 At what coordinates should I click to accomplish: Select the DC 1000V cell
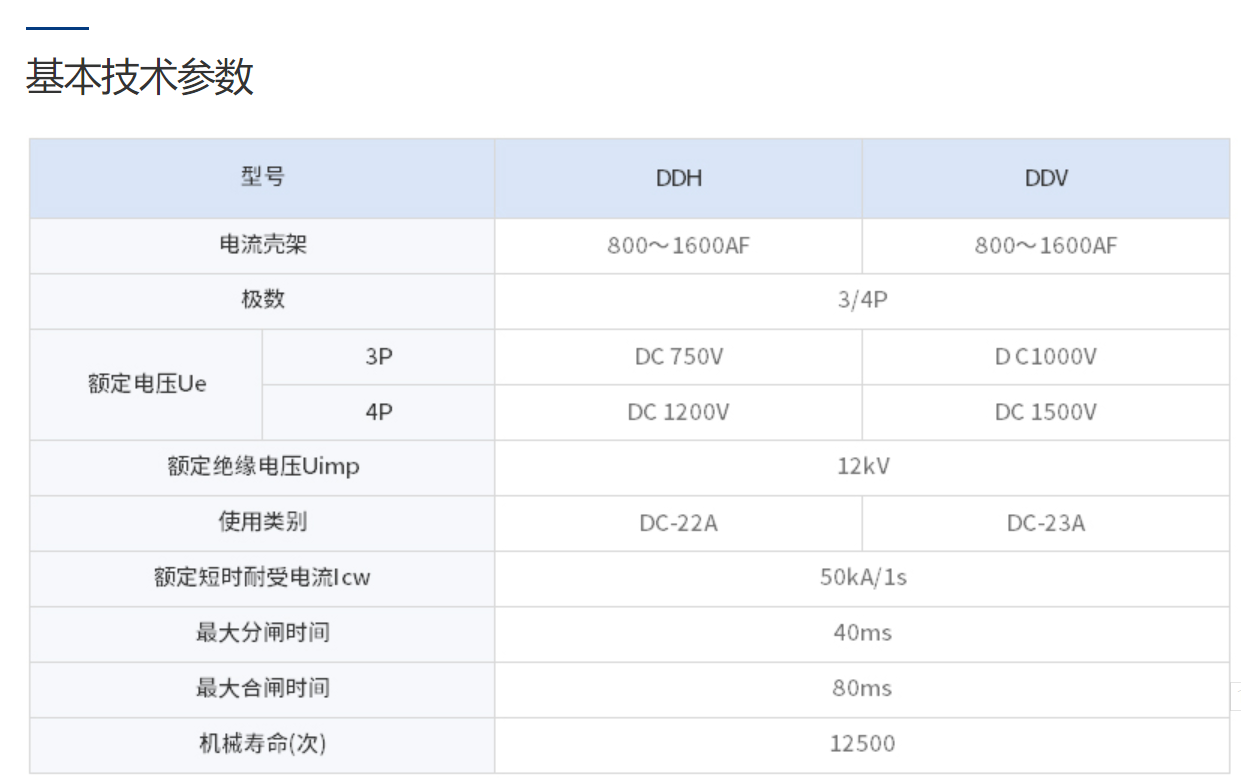pyautogui.click(x=1045, y=357)
